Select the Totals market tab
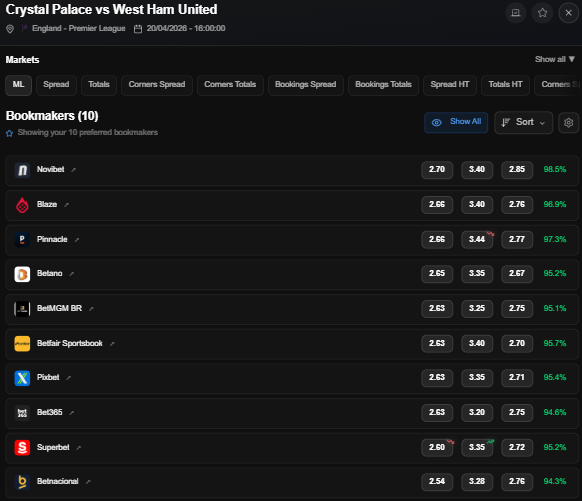 (x=99, y=85)
